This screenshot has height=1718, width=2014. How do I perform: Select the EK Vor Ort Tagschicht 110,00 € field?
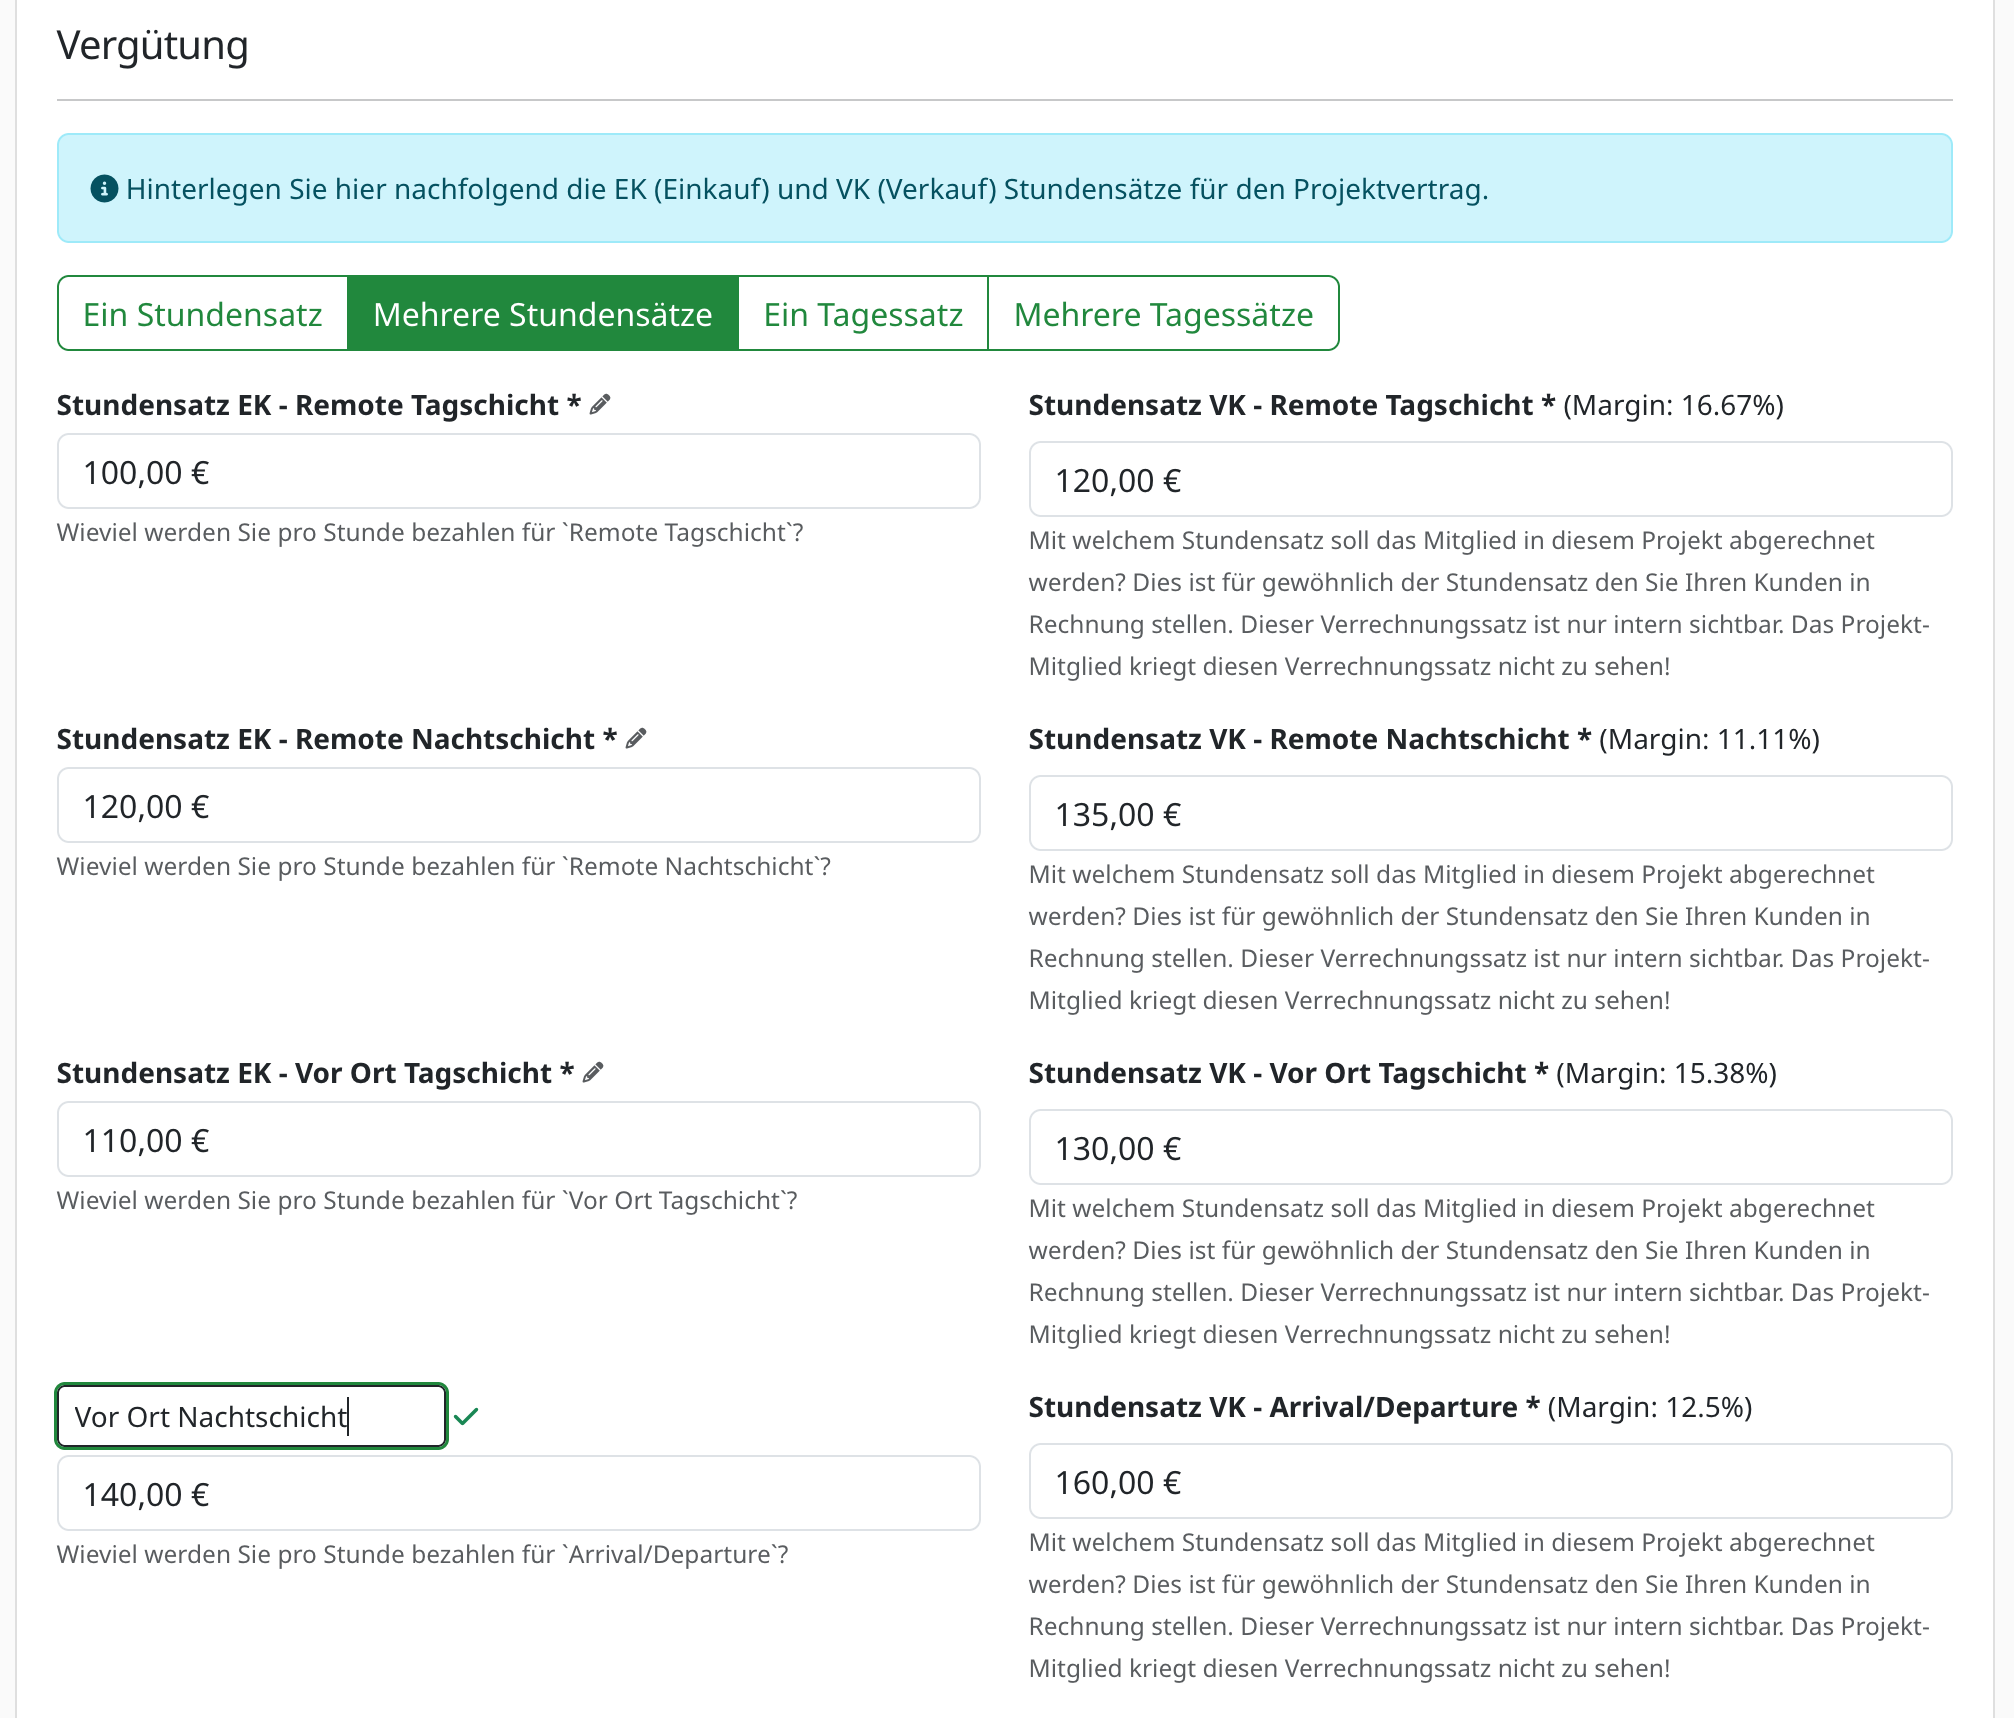(x=518, y=1140)
